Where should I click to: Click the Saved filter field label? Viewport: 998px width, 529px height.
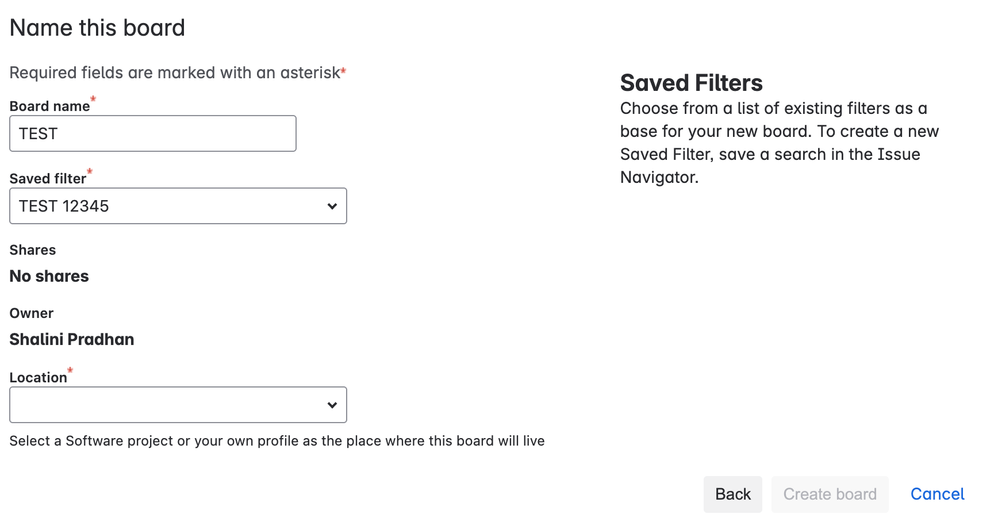[47, 179]
